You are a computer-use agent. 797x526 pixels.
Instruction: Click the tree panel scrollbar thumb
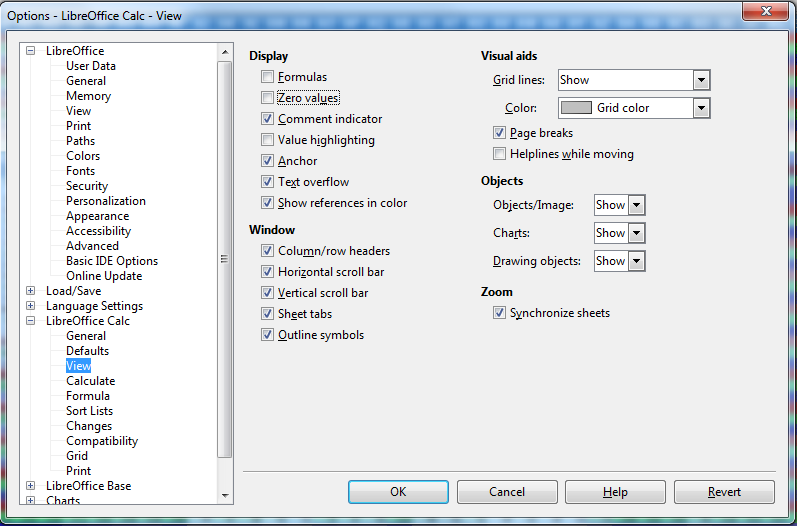click(225, 259)
